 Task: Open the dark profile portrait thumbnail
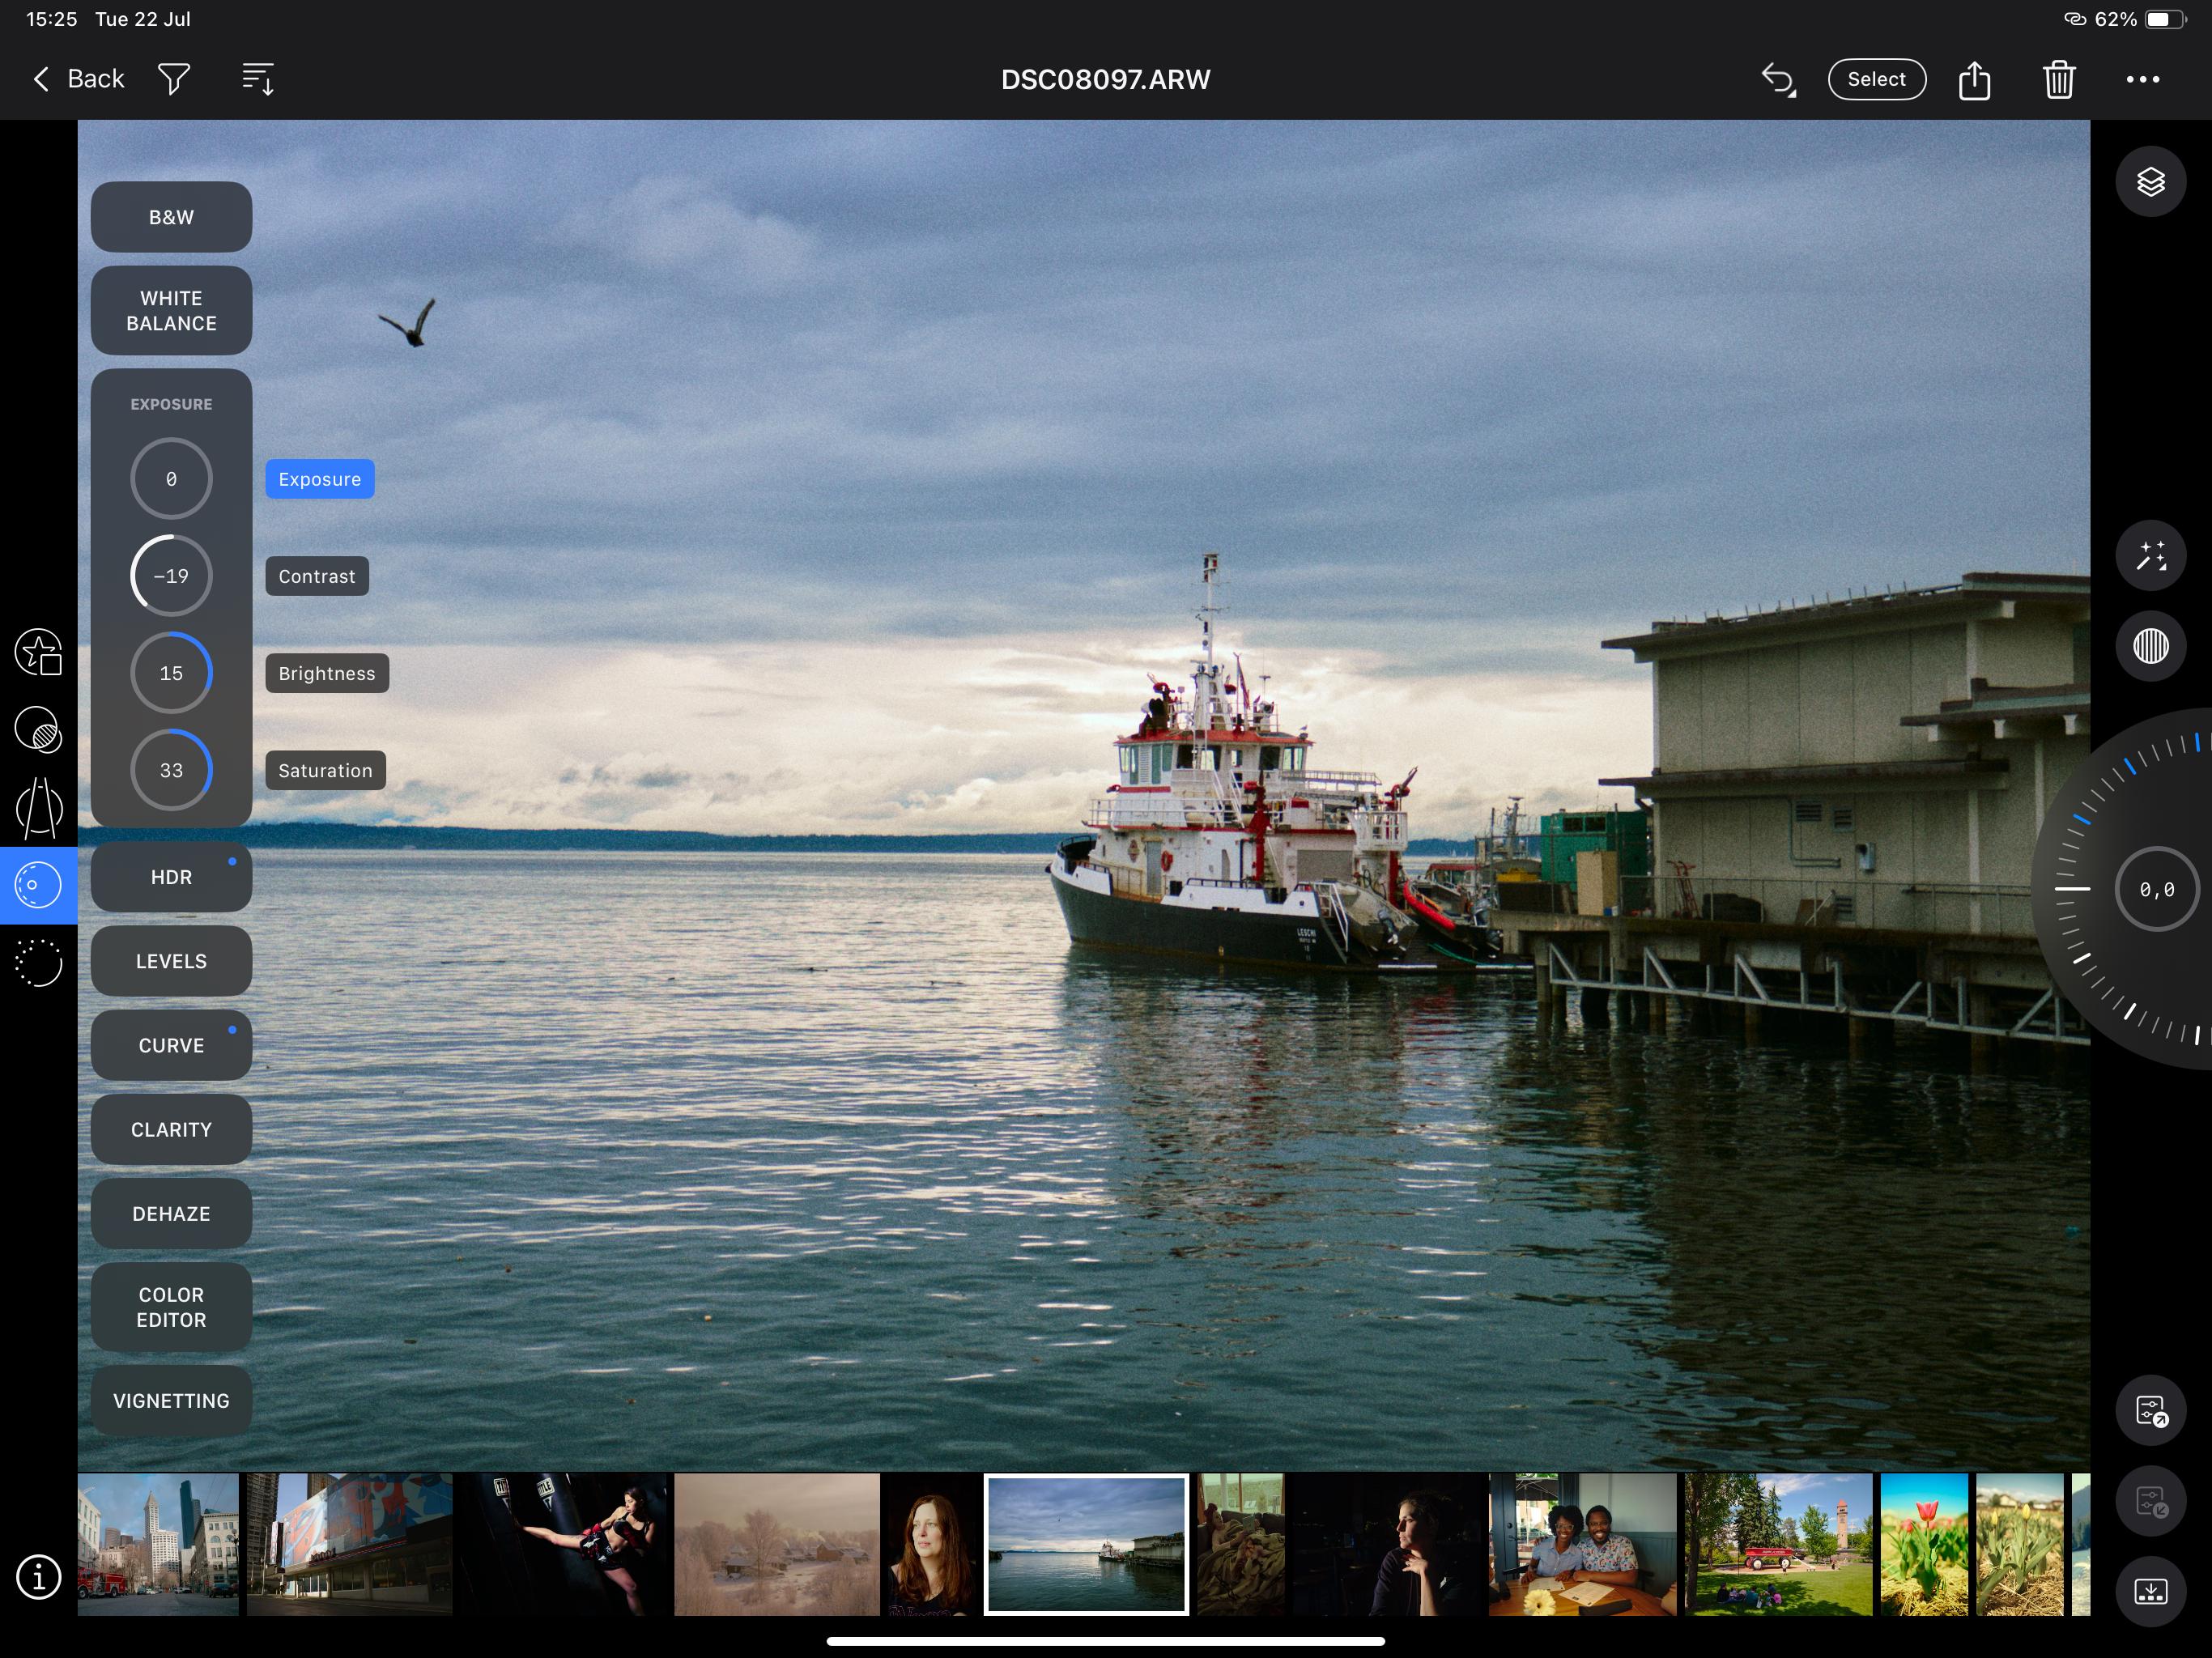pyautogui.click(x=1387, y=1544)
